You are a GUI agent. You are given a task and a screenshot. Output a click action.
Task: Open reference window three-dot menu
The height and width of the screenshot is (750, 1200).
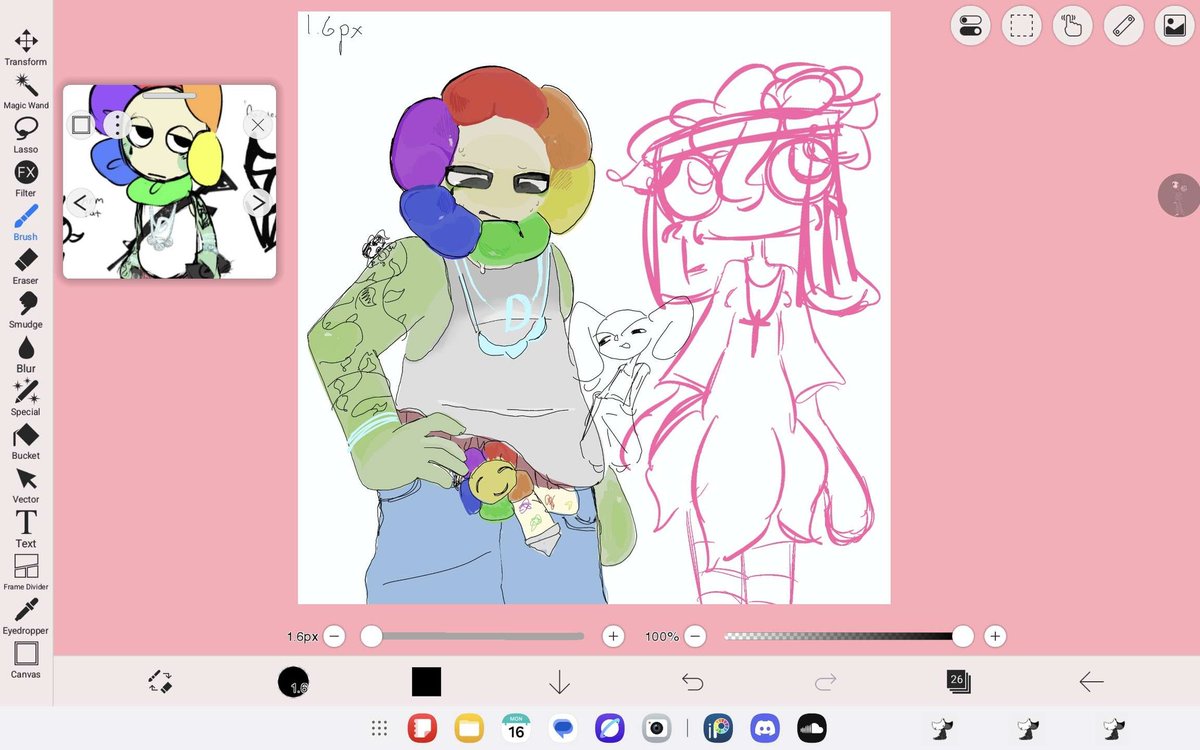(x=117, y=125)
